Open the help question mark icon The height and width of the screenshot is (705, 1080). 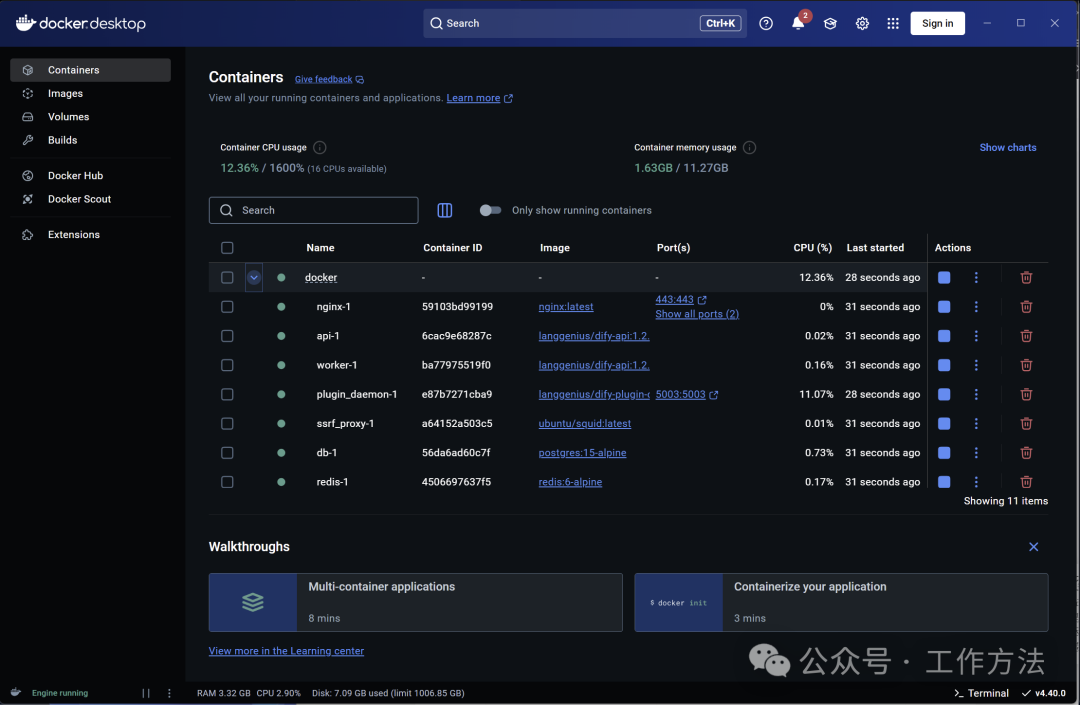[766, 23]
